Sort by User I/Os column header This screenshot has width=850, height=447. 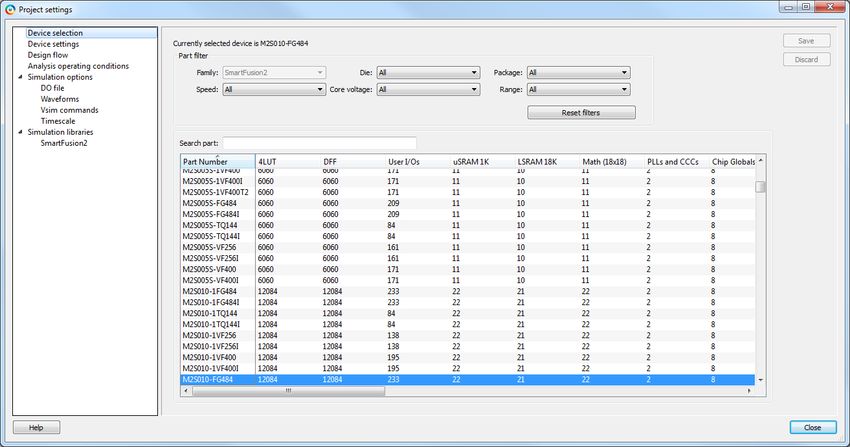418,161
